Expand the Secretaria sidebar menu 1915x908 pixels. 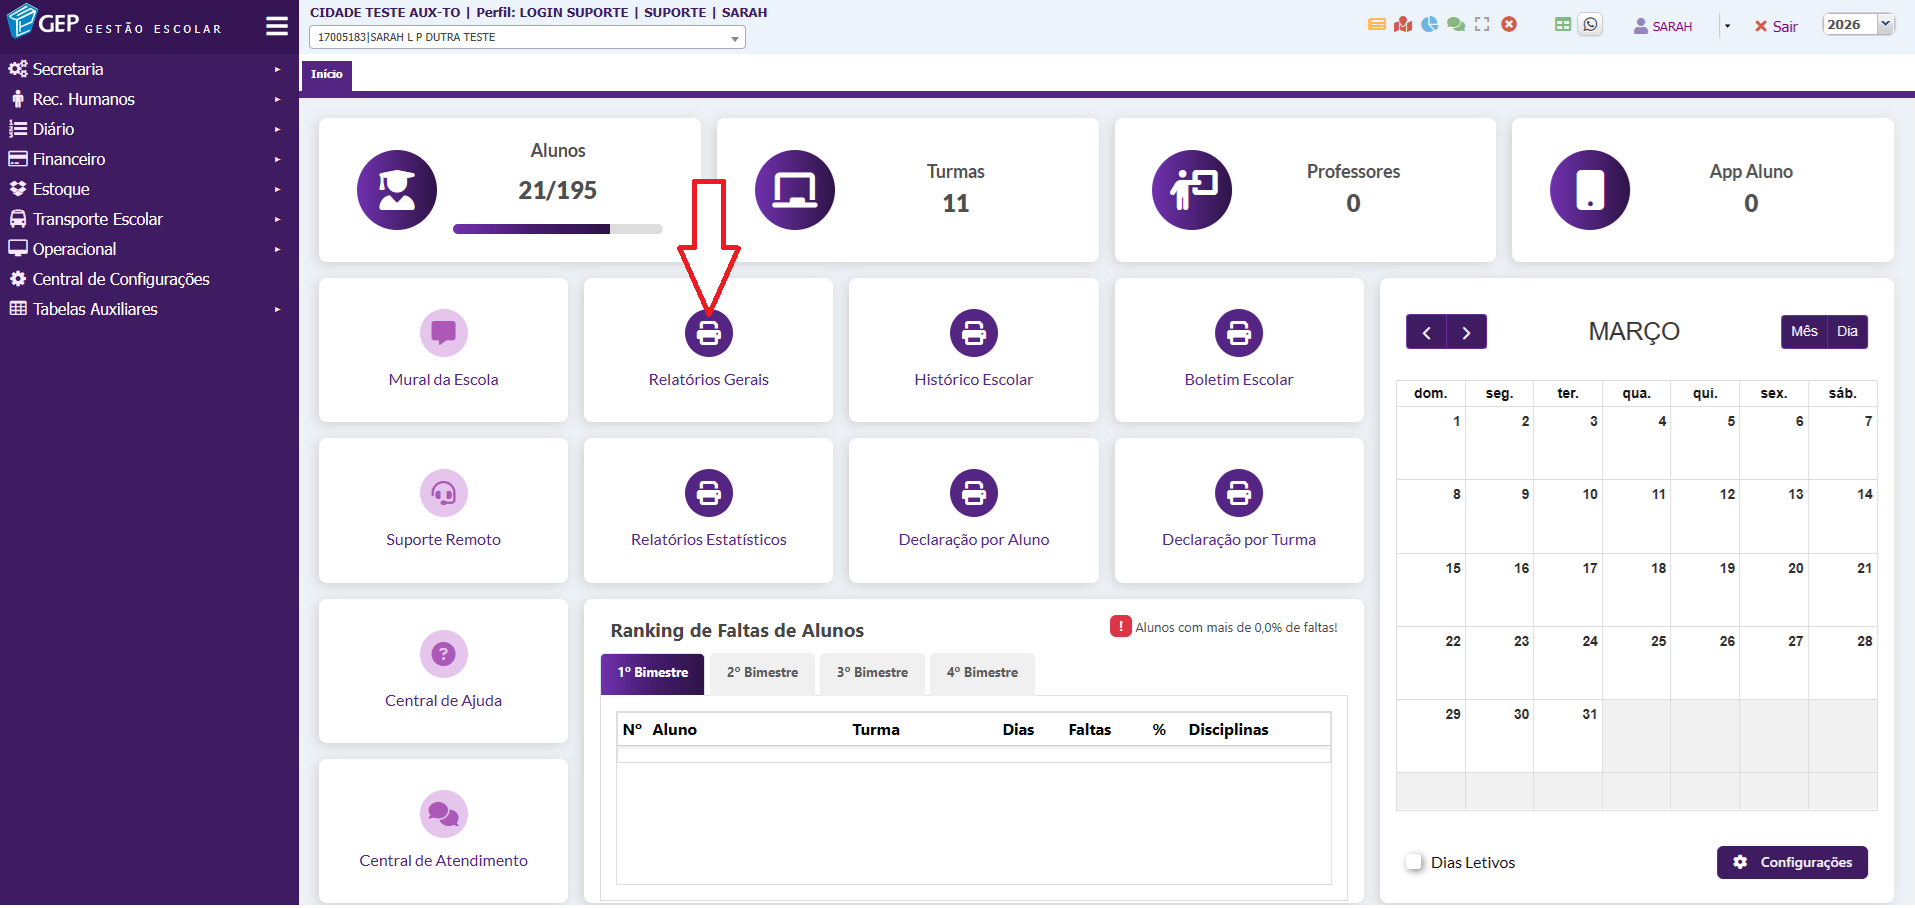[x=68, y=69]
